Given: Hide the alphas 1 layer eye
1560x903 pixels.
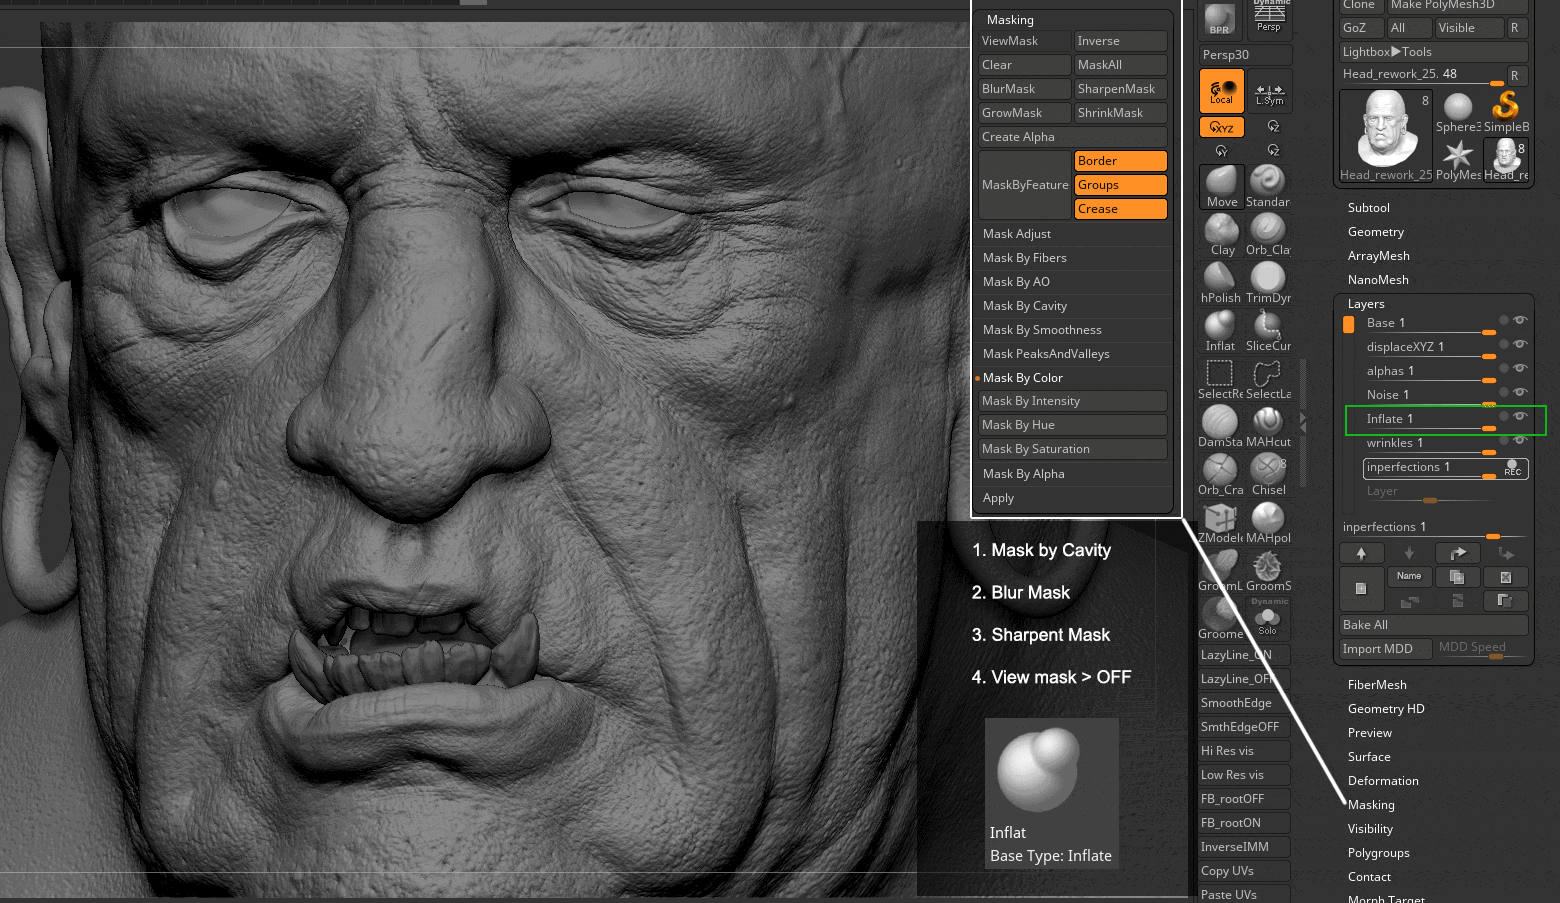Looking at the screenshot, I should pyautogui.click(x=1520, y=368).
